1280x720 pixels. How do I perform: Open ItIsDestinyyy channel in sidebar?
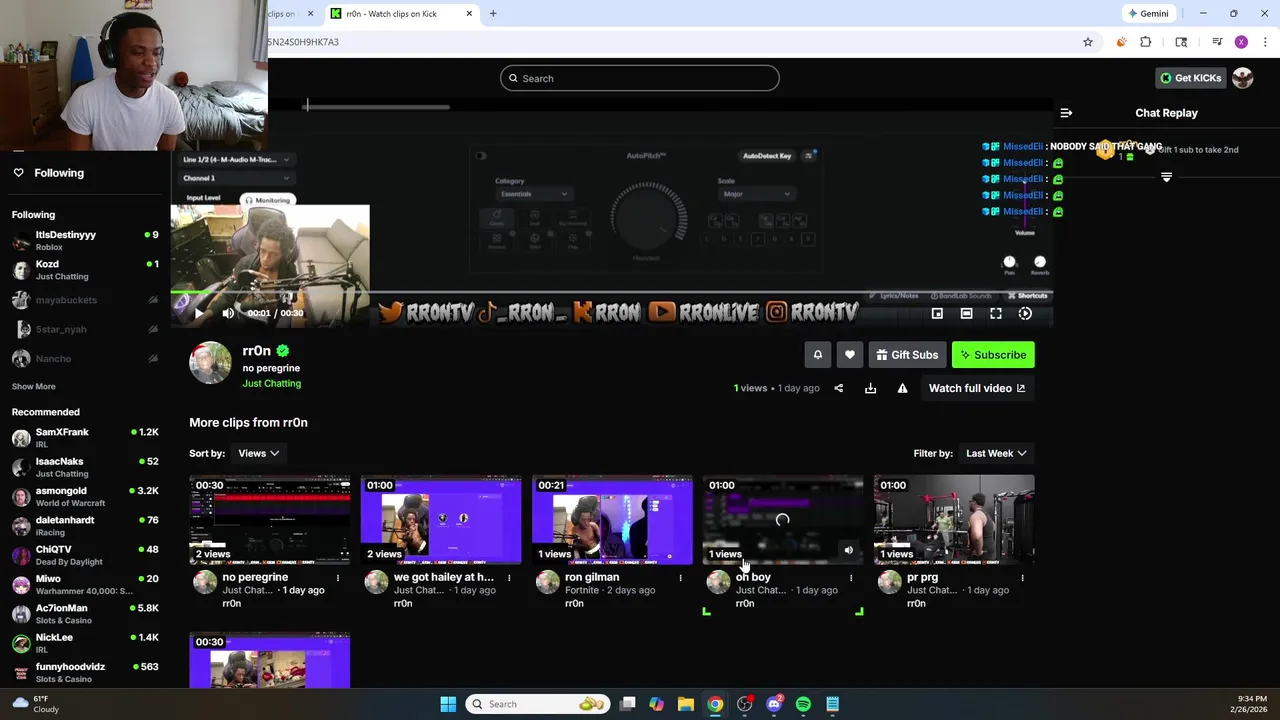[85, 241]
